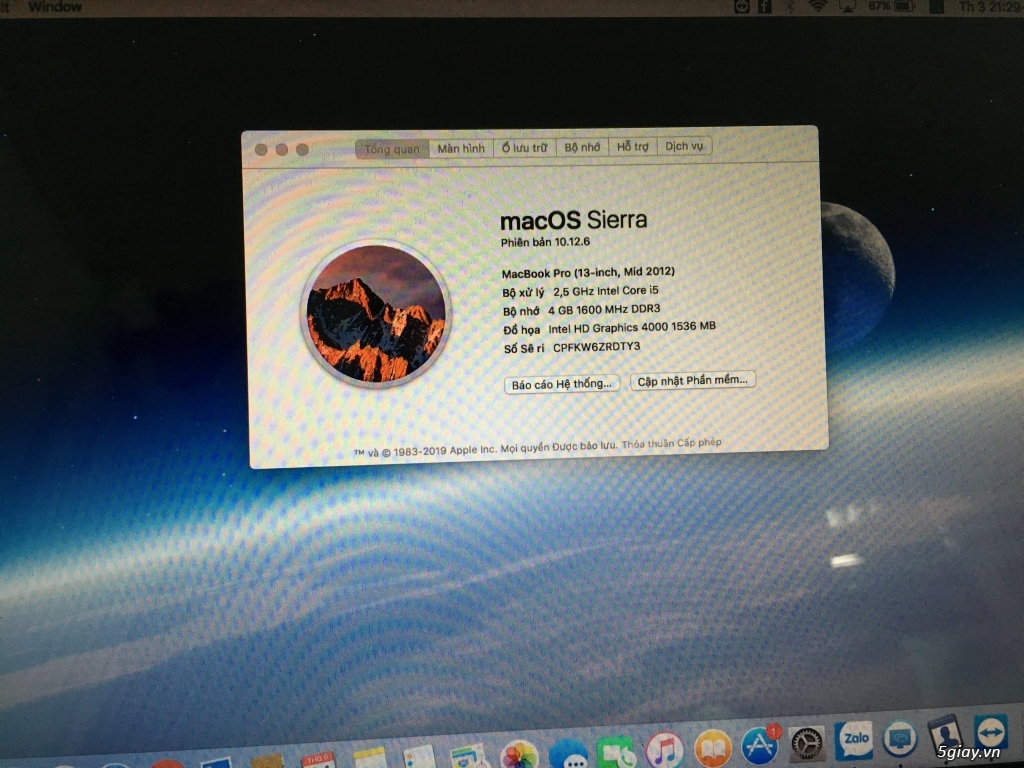The height and width of the screenshot is (768, 1024).
Task: Open the Bluetooth menu bar icon
Action: coord(790,7)
